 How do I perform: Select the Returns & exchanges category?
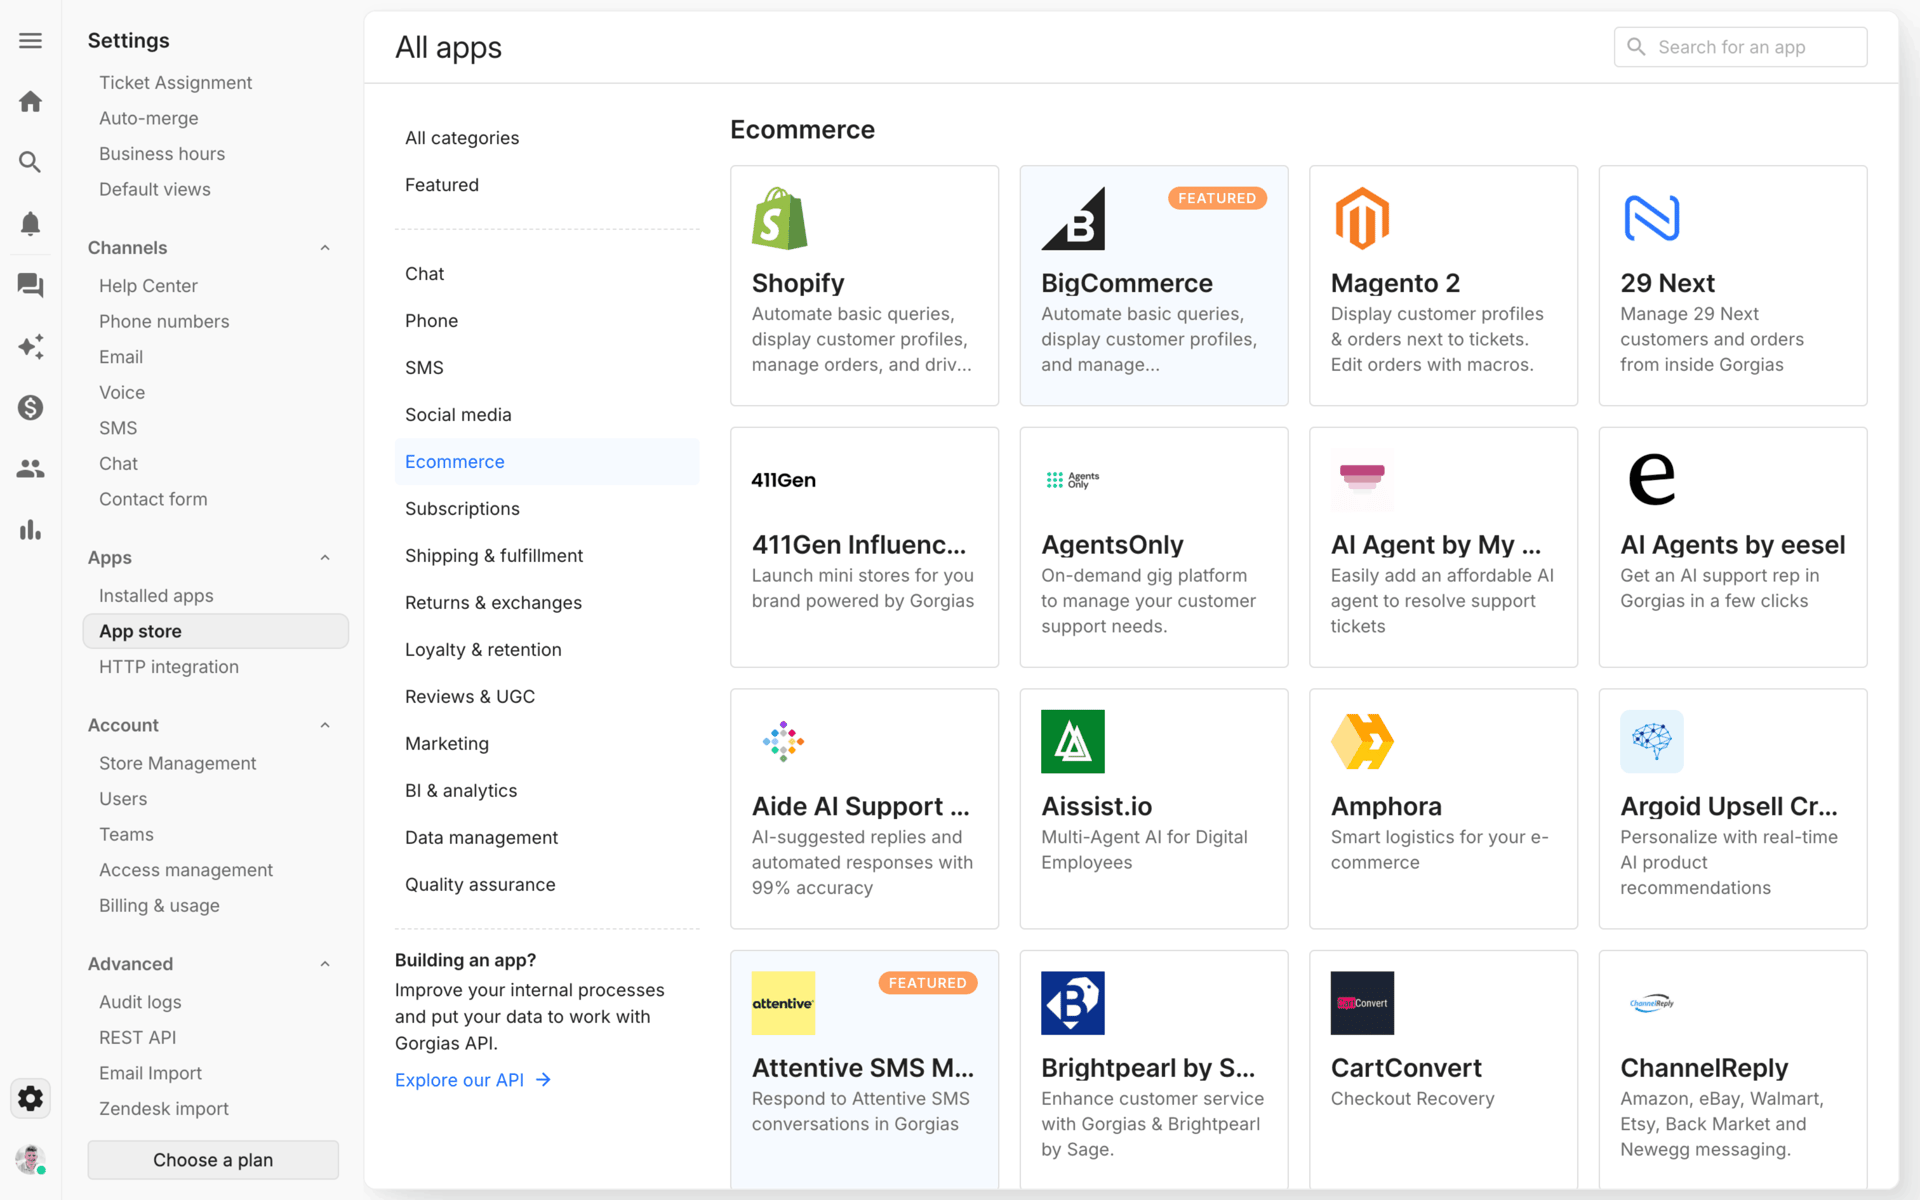click(x=547, y=603)
